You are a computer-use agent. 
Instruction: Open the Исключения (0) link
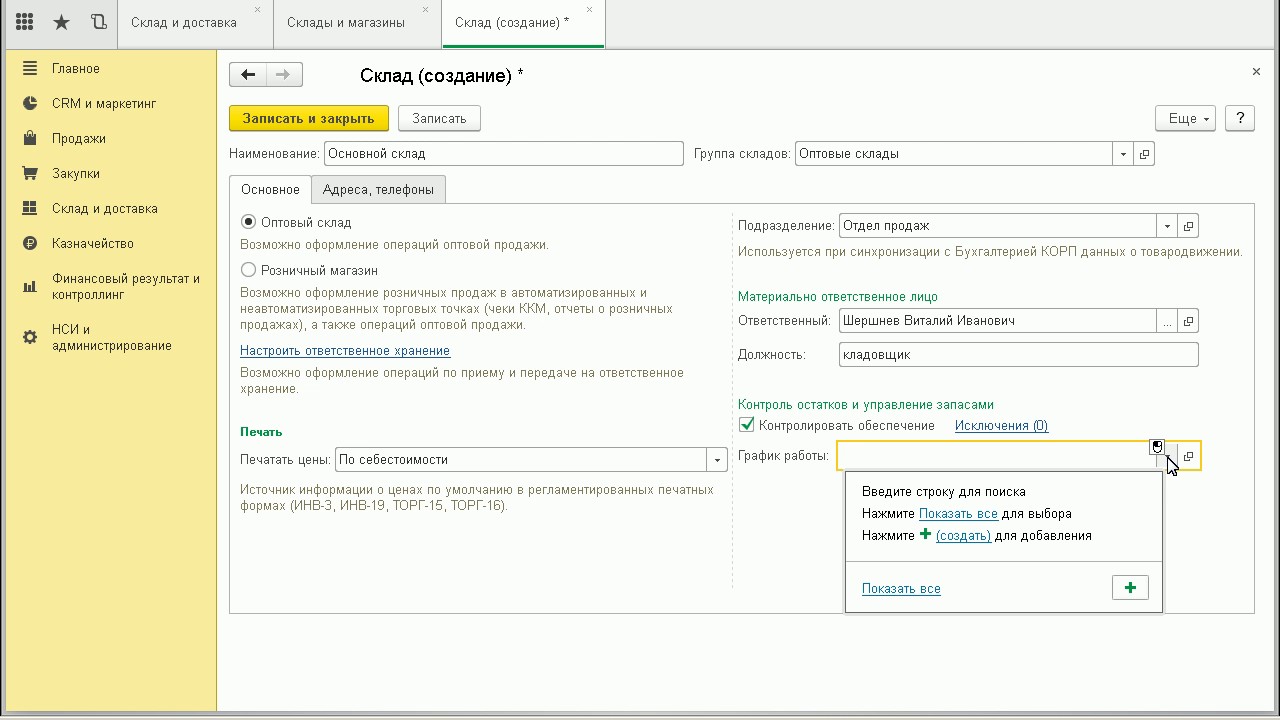[1001, 426]
